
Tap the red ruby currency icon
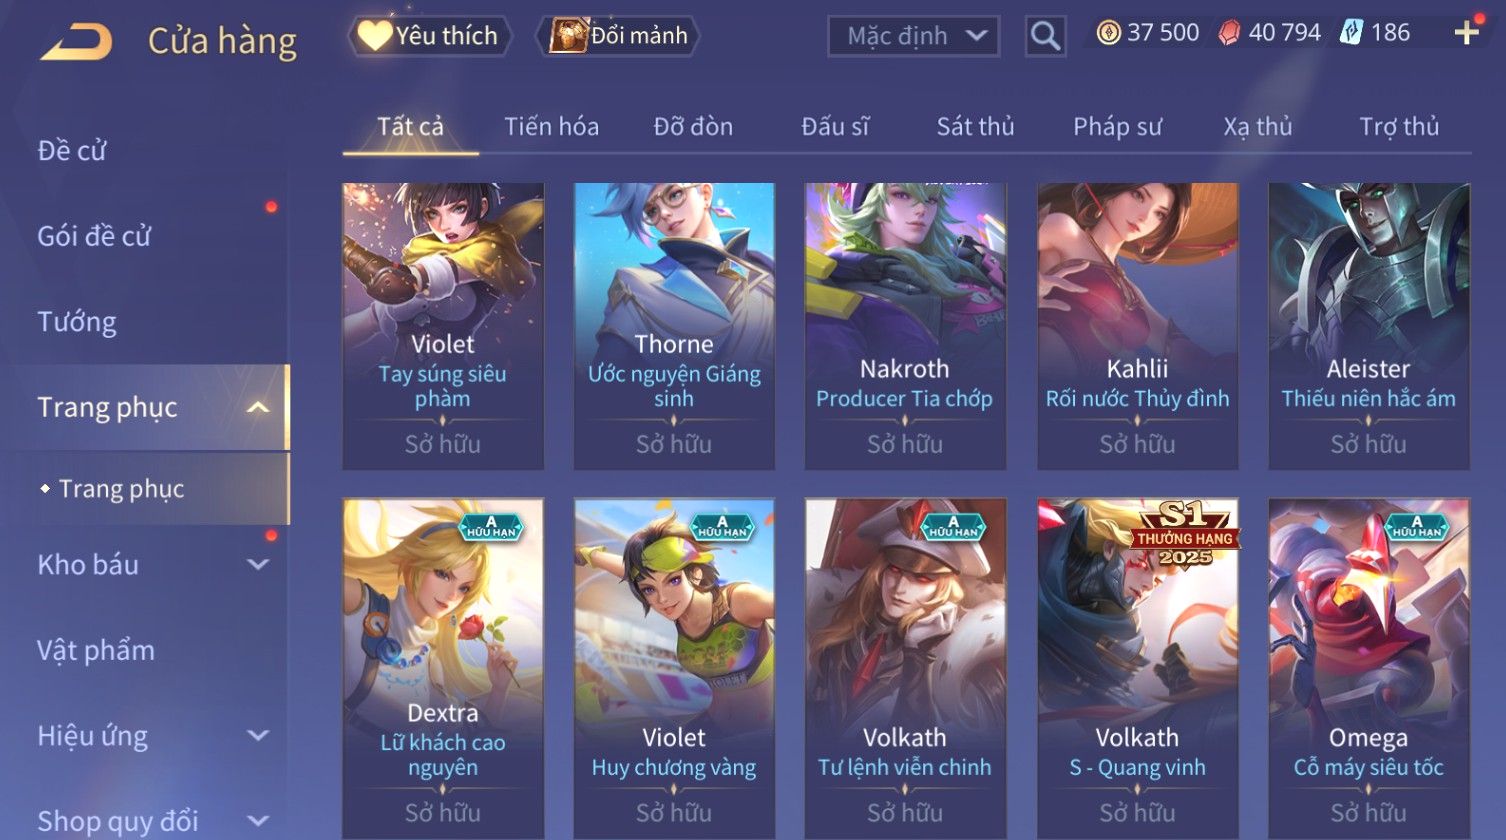click(x=1229, y=33)
